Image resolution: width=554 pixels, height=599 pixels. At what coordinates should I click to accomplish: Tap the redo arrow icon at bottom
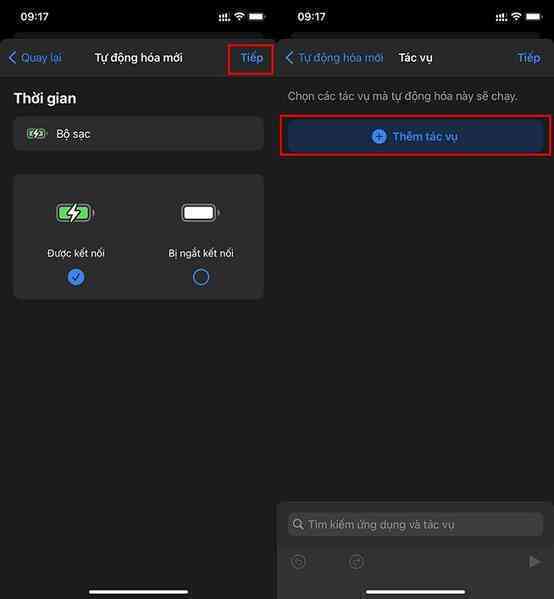356,562
